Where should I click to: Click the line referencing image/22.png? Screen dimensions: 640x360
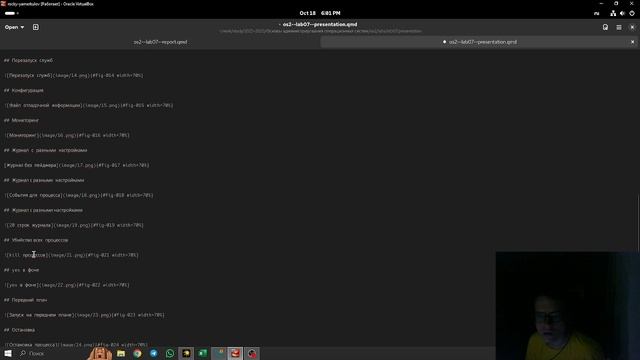[x=67, y=285]
